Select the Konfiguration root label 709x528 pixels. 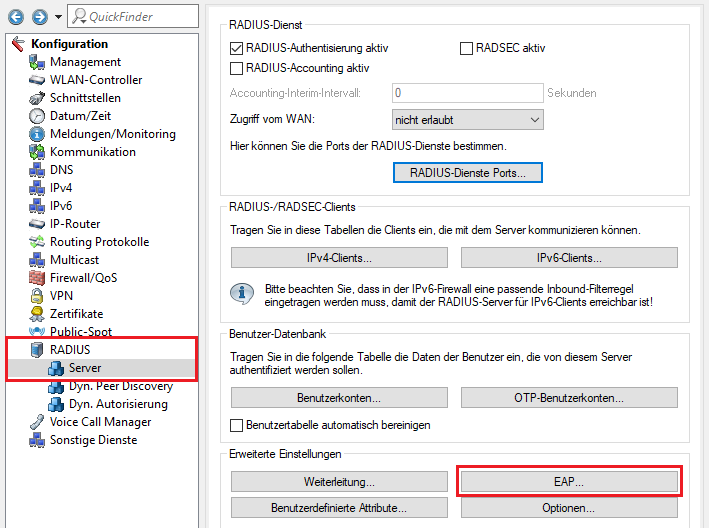(70, 44)
